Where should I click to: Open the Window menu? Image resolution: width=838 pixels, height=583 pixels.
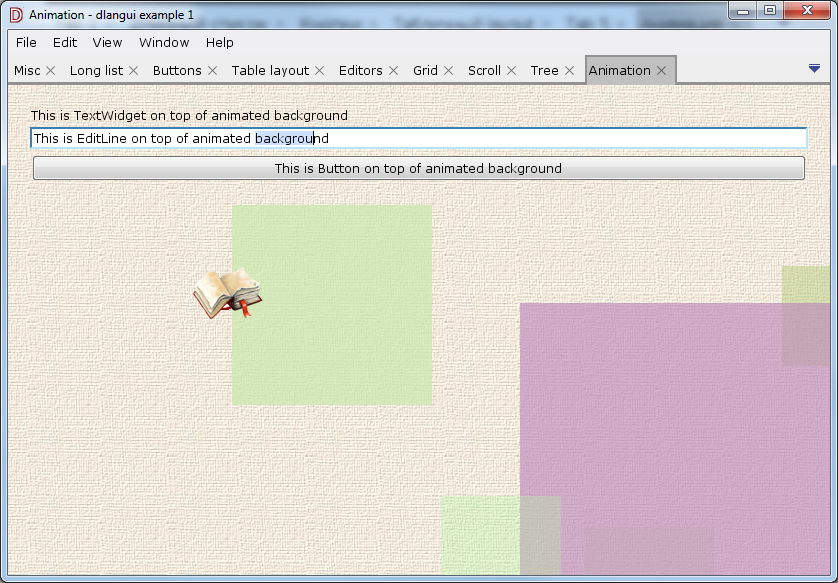(x=163, y=43)
